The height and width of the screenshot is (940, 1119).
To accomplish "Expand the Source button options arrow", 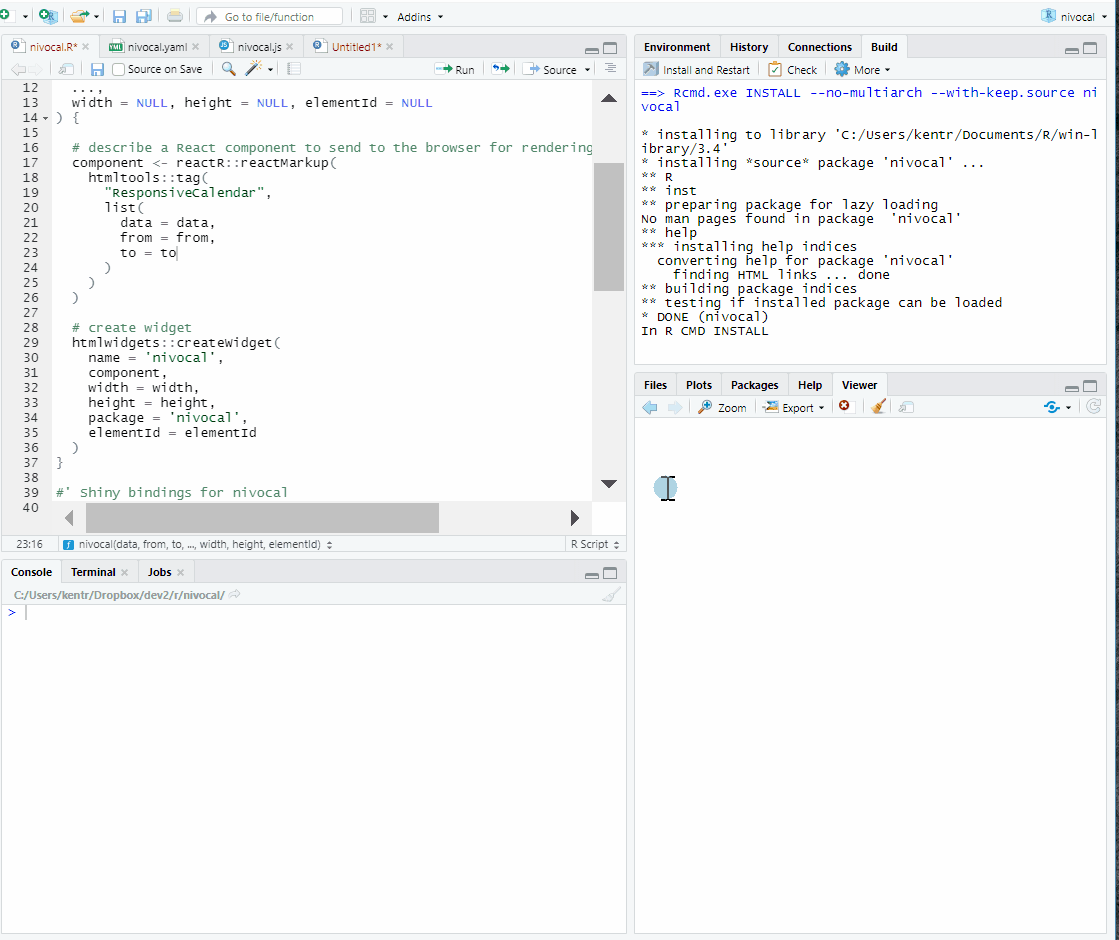I will 587,69.
